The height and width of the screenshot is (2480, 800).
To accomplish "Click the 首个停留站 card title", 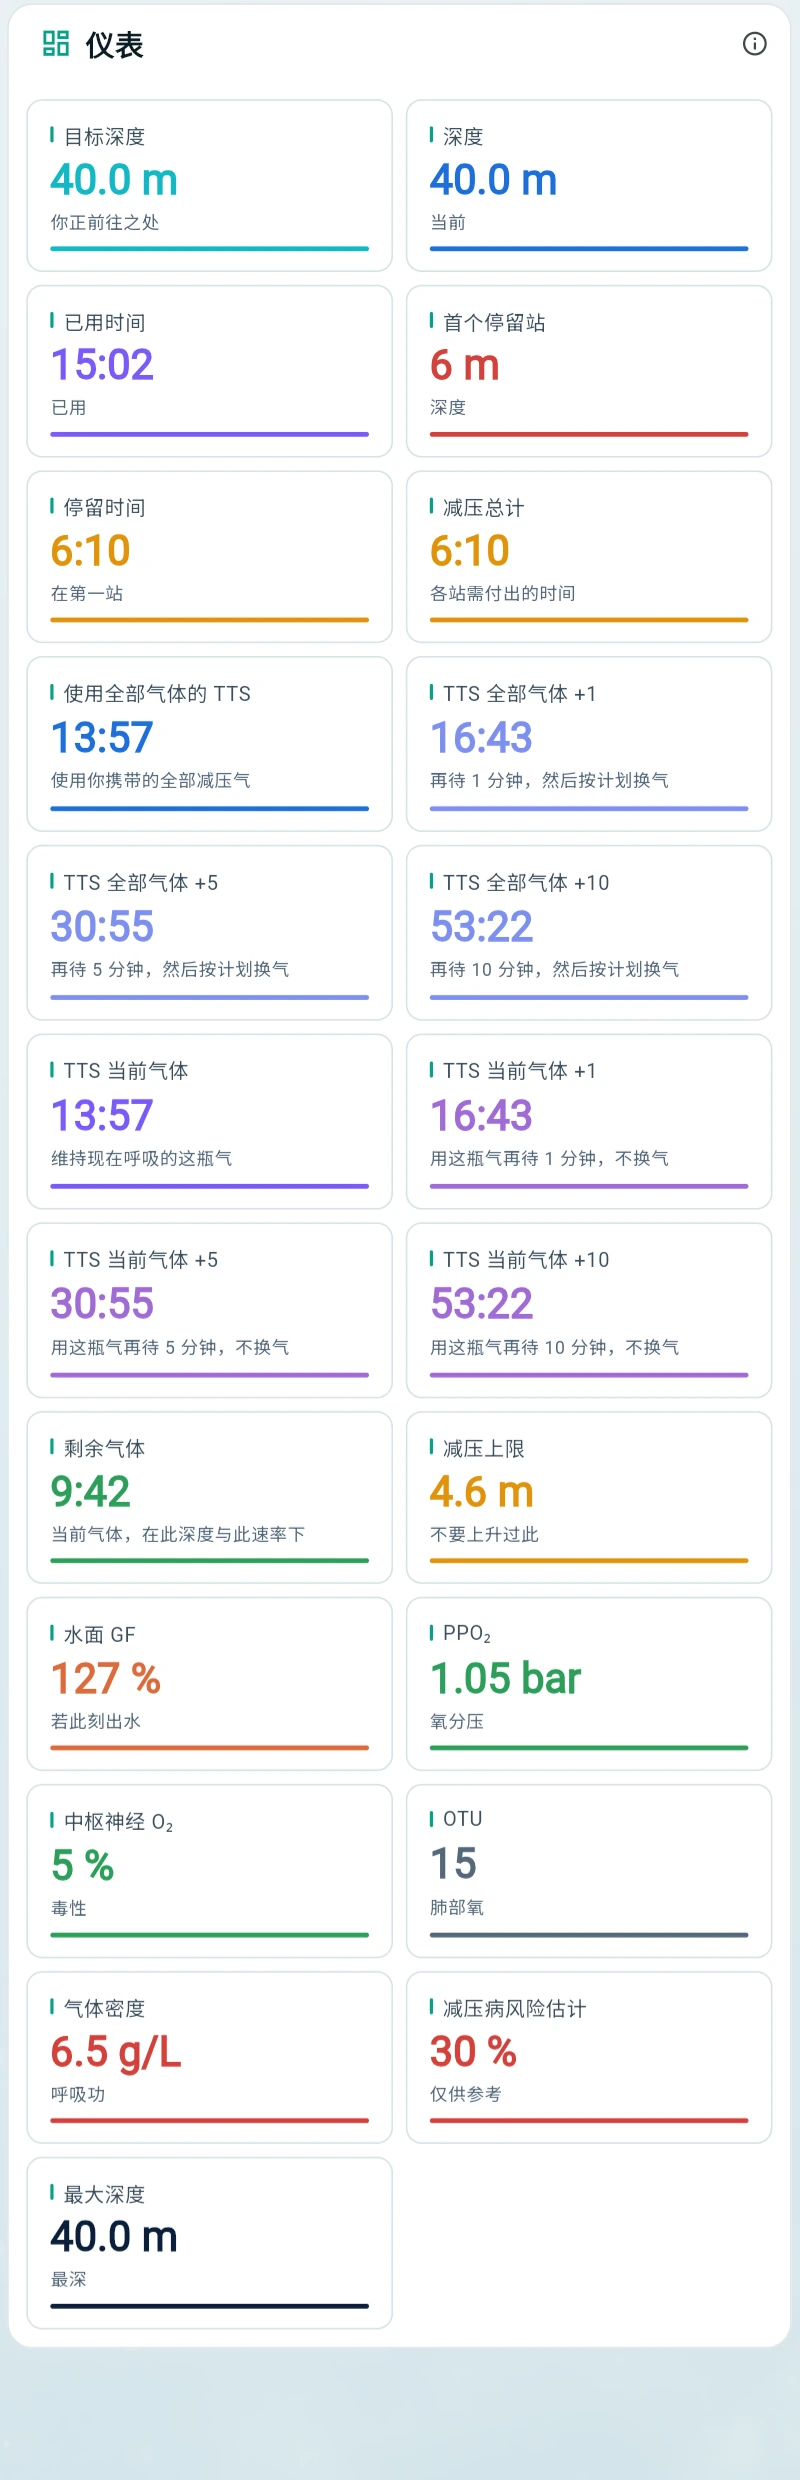I will (494, 322).
